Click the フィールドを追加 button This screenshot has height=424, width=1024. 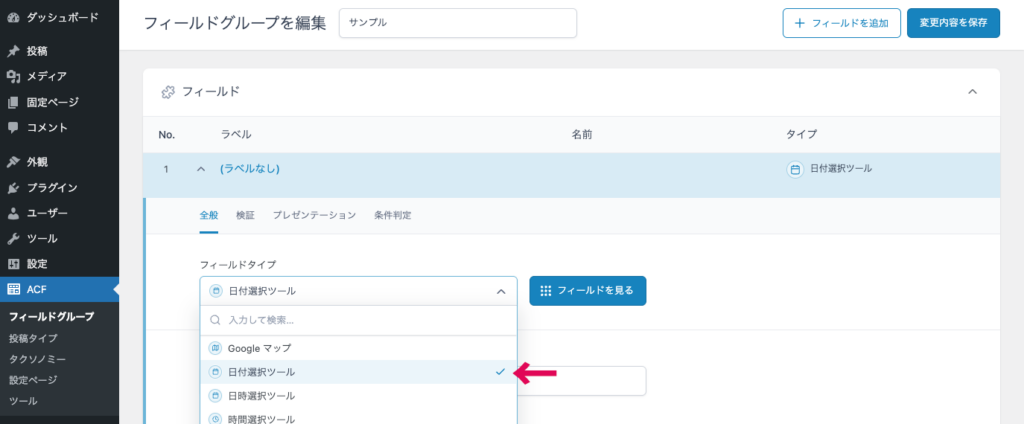coord(841,23)
